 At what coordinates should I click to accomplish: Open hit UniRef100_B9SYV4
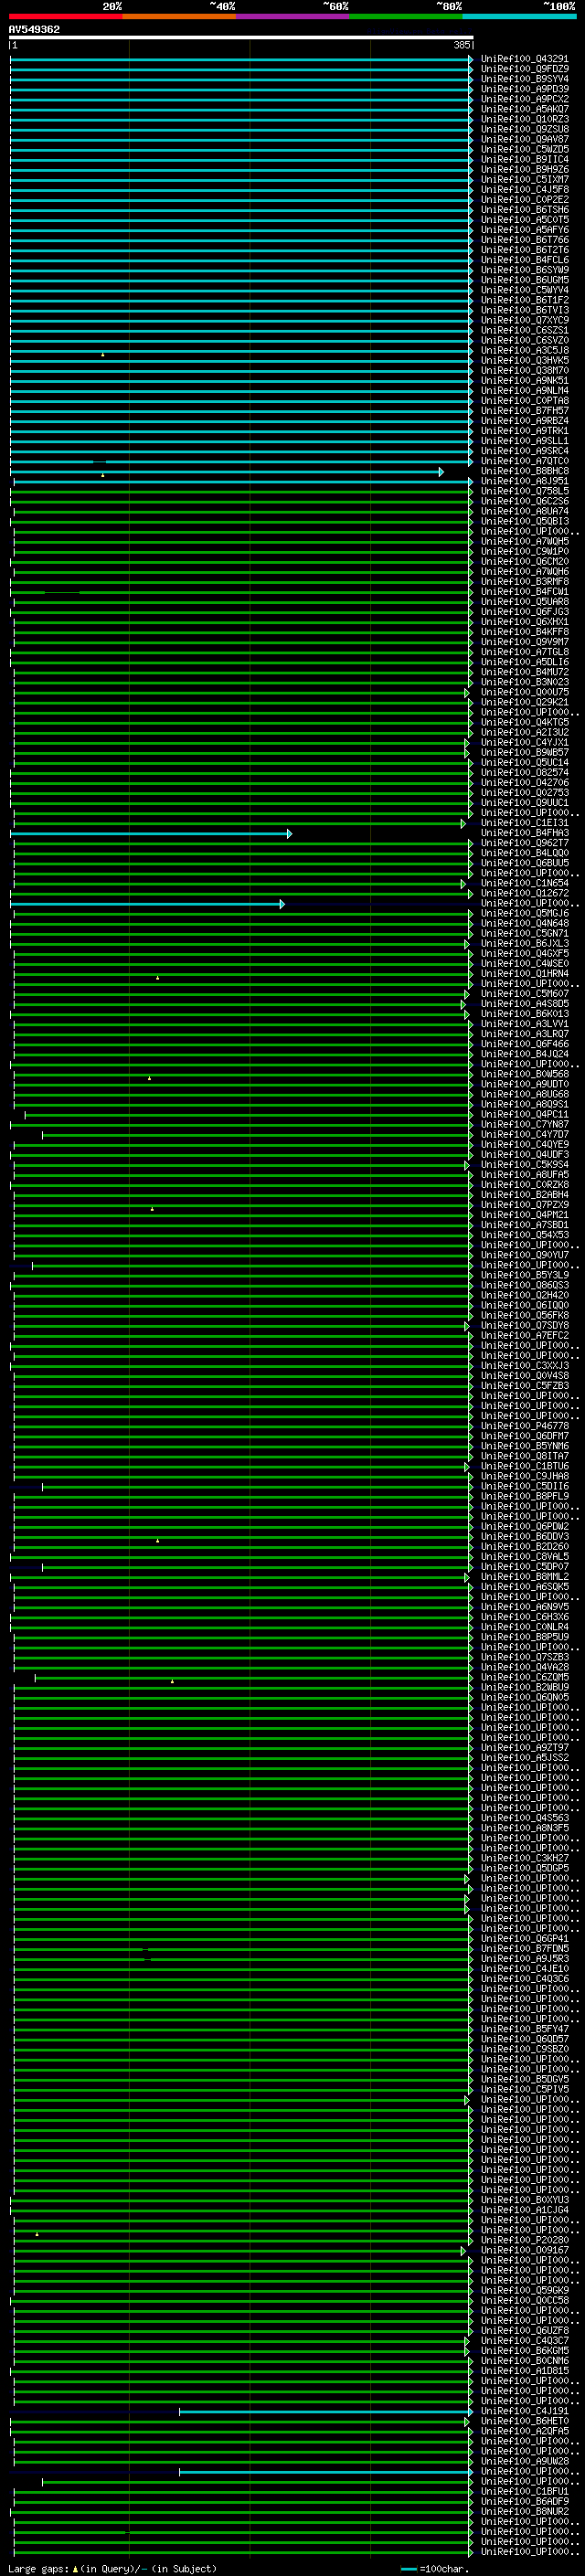(x=525, y=79)
